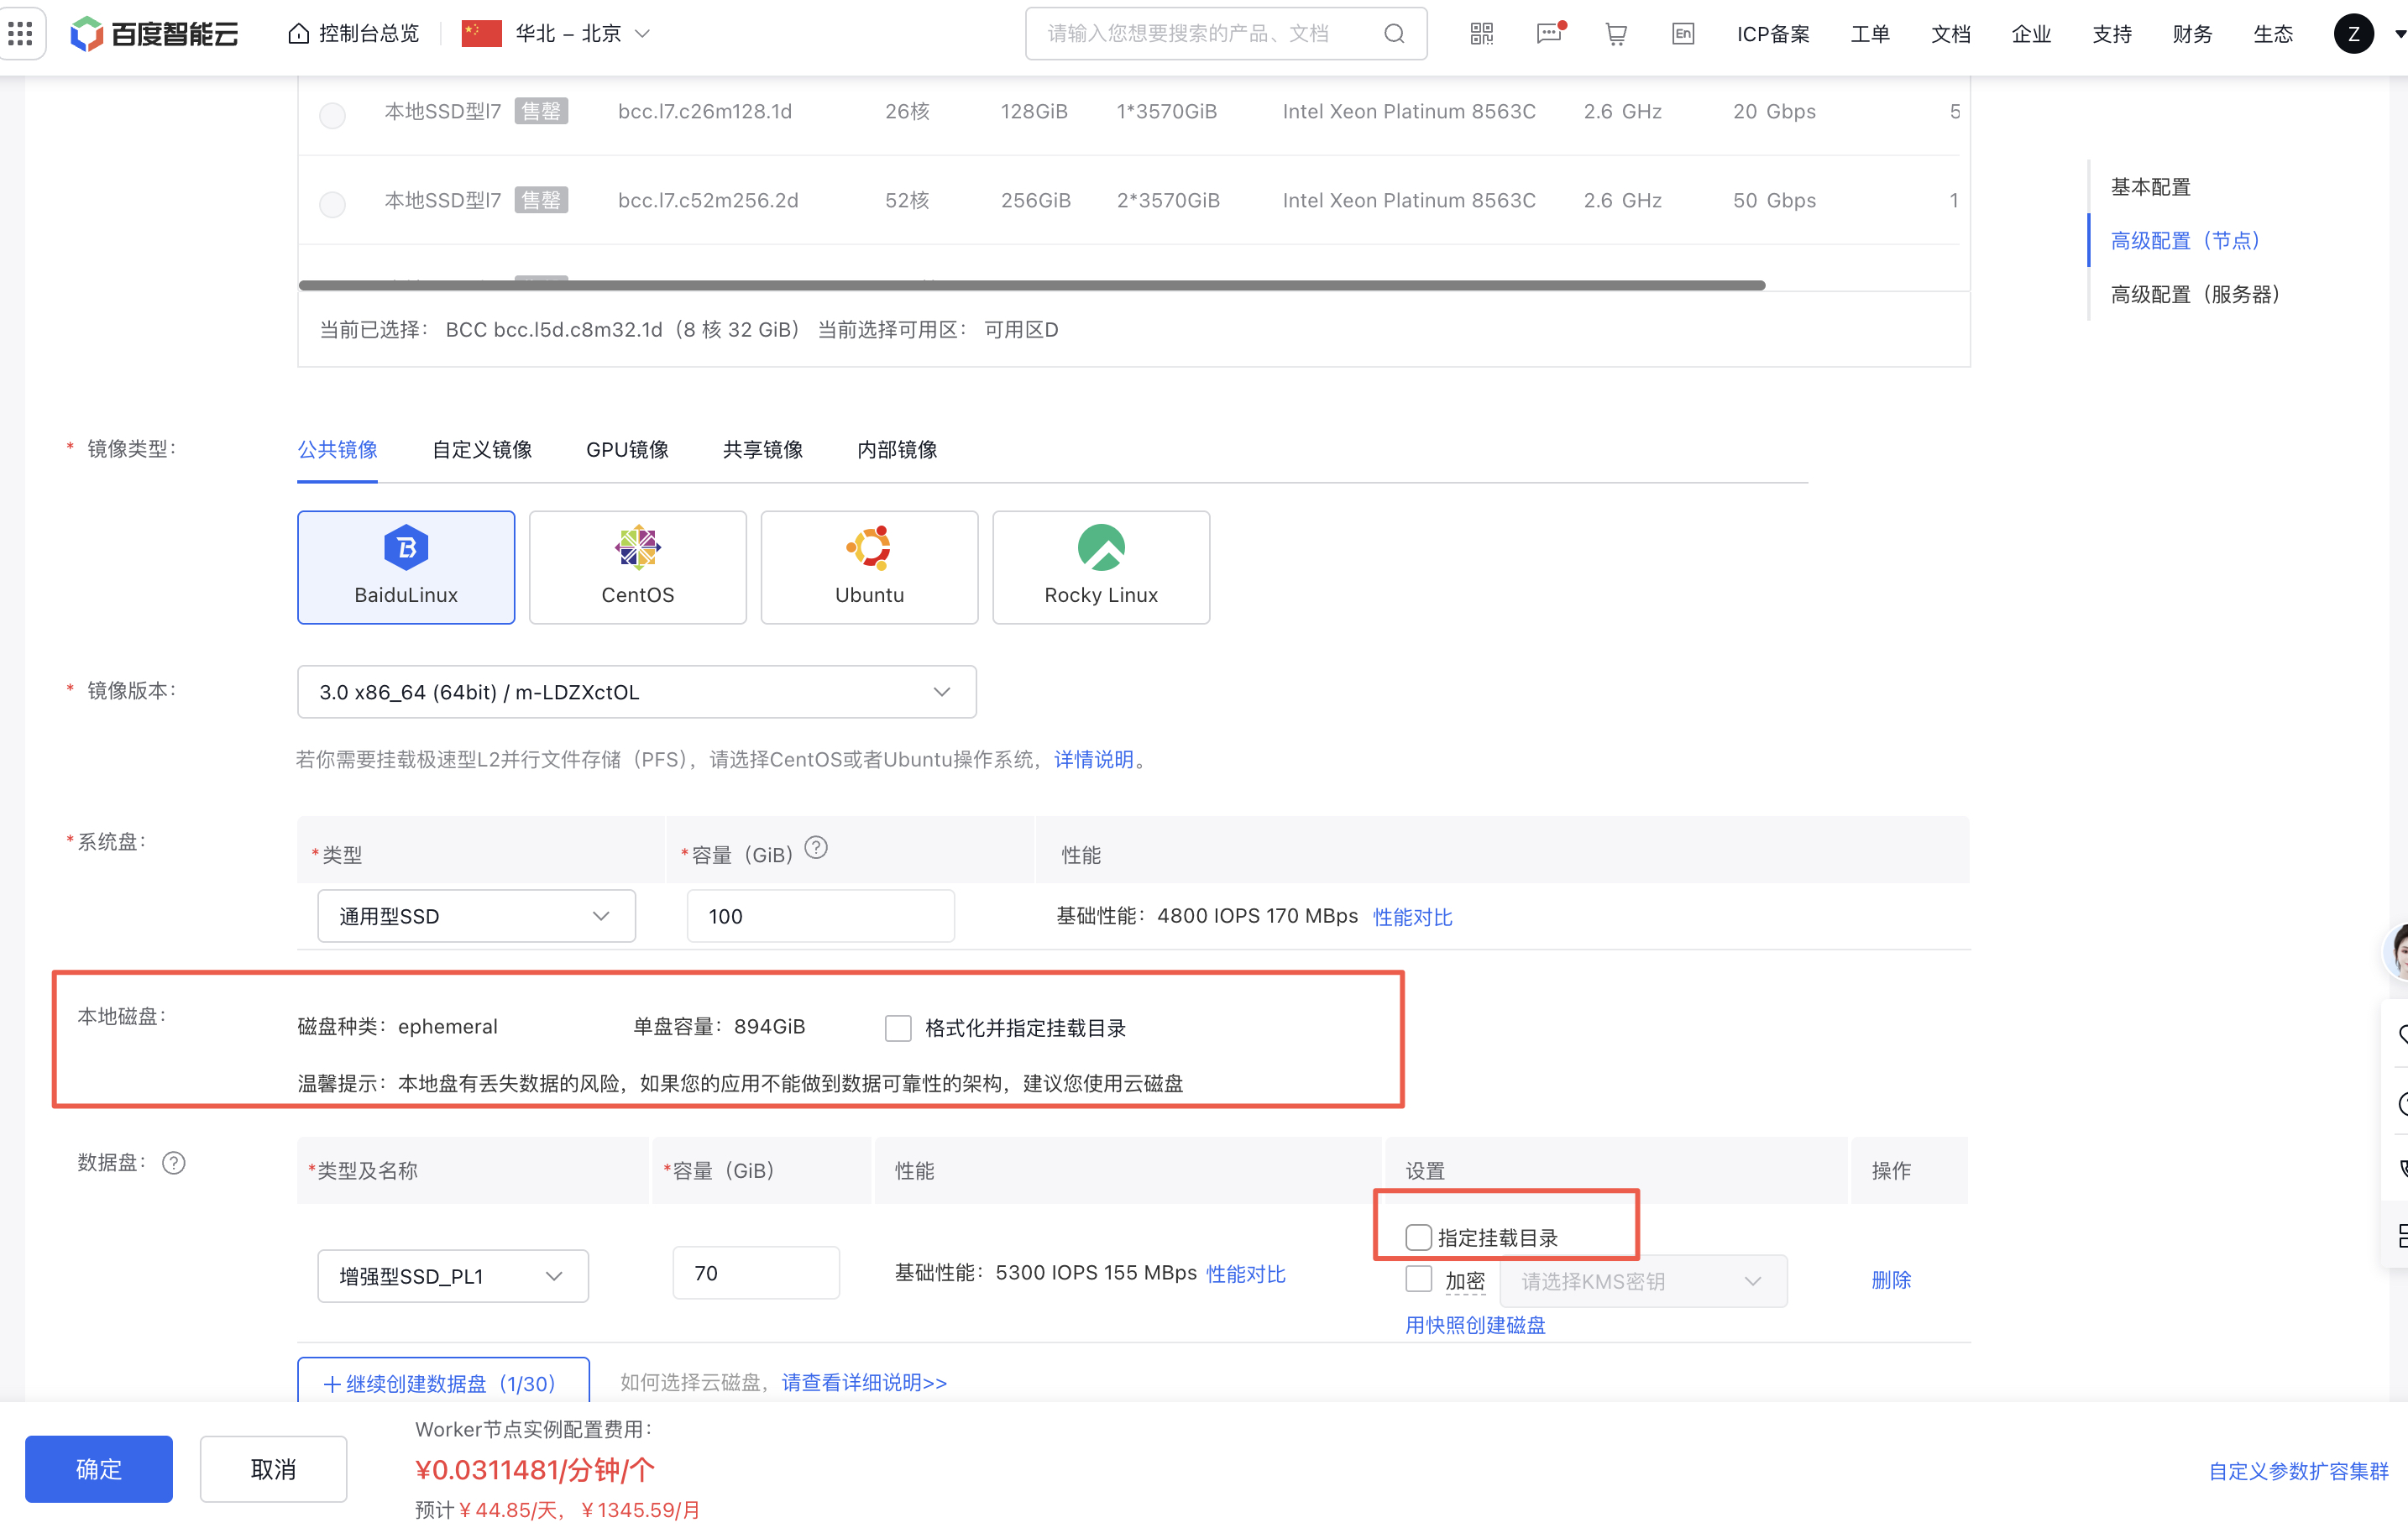The image size is (2408, 1528).
Task: Jump to basic configuration section
Action: (2150, 187)
